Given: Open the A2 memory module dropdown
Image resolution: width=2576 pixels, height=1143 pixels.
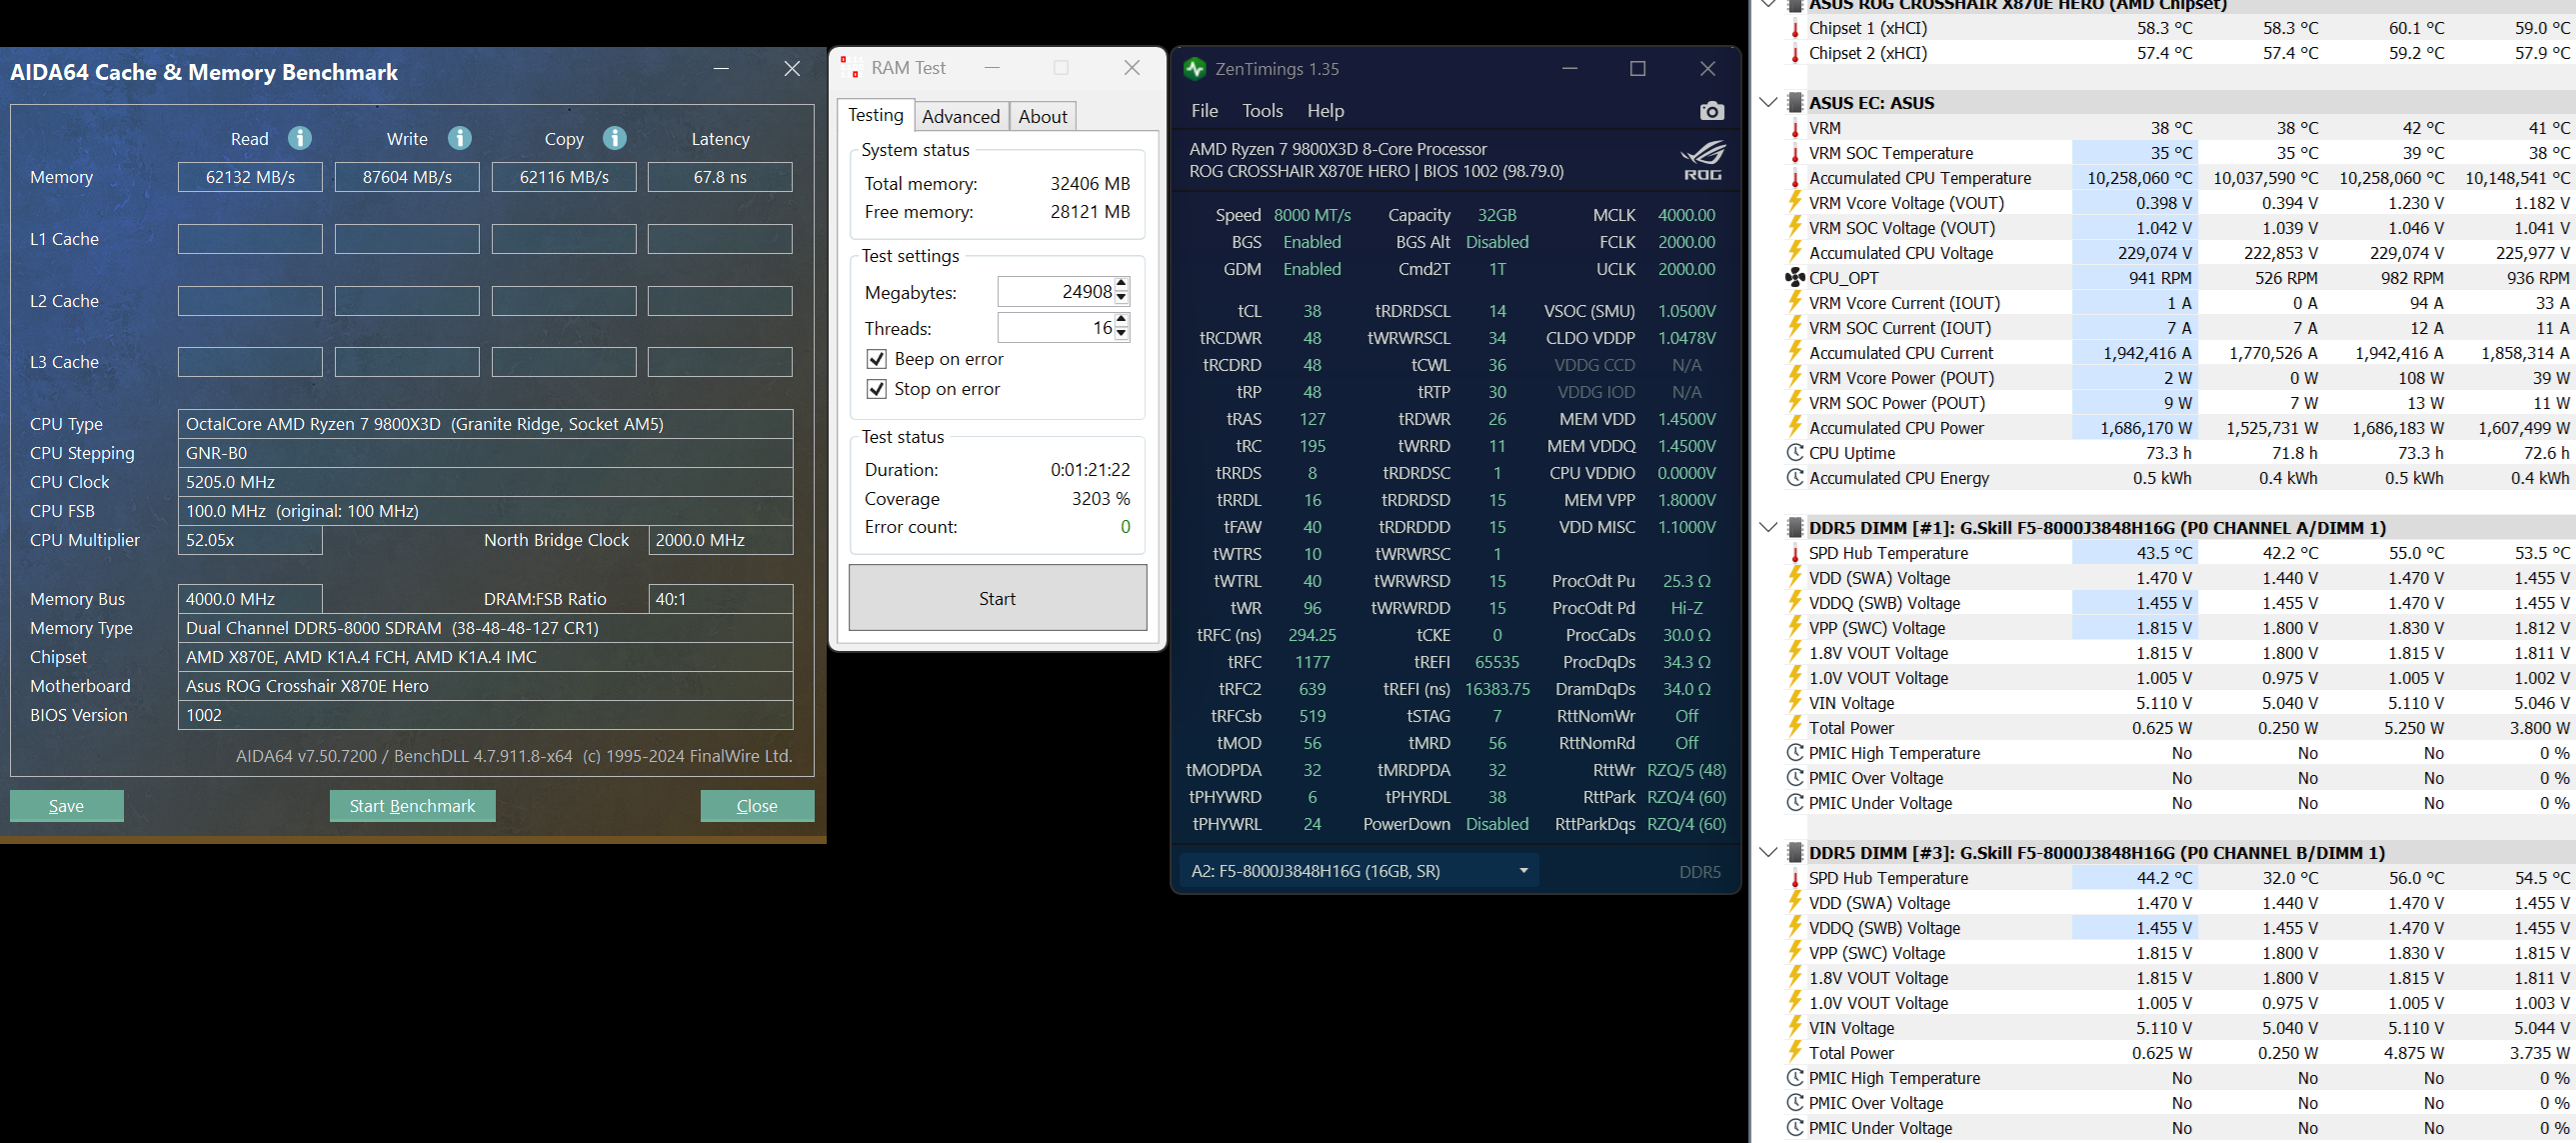Looking at the screenshot, I should click(1523, 871).
